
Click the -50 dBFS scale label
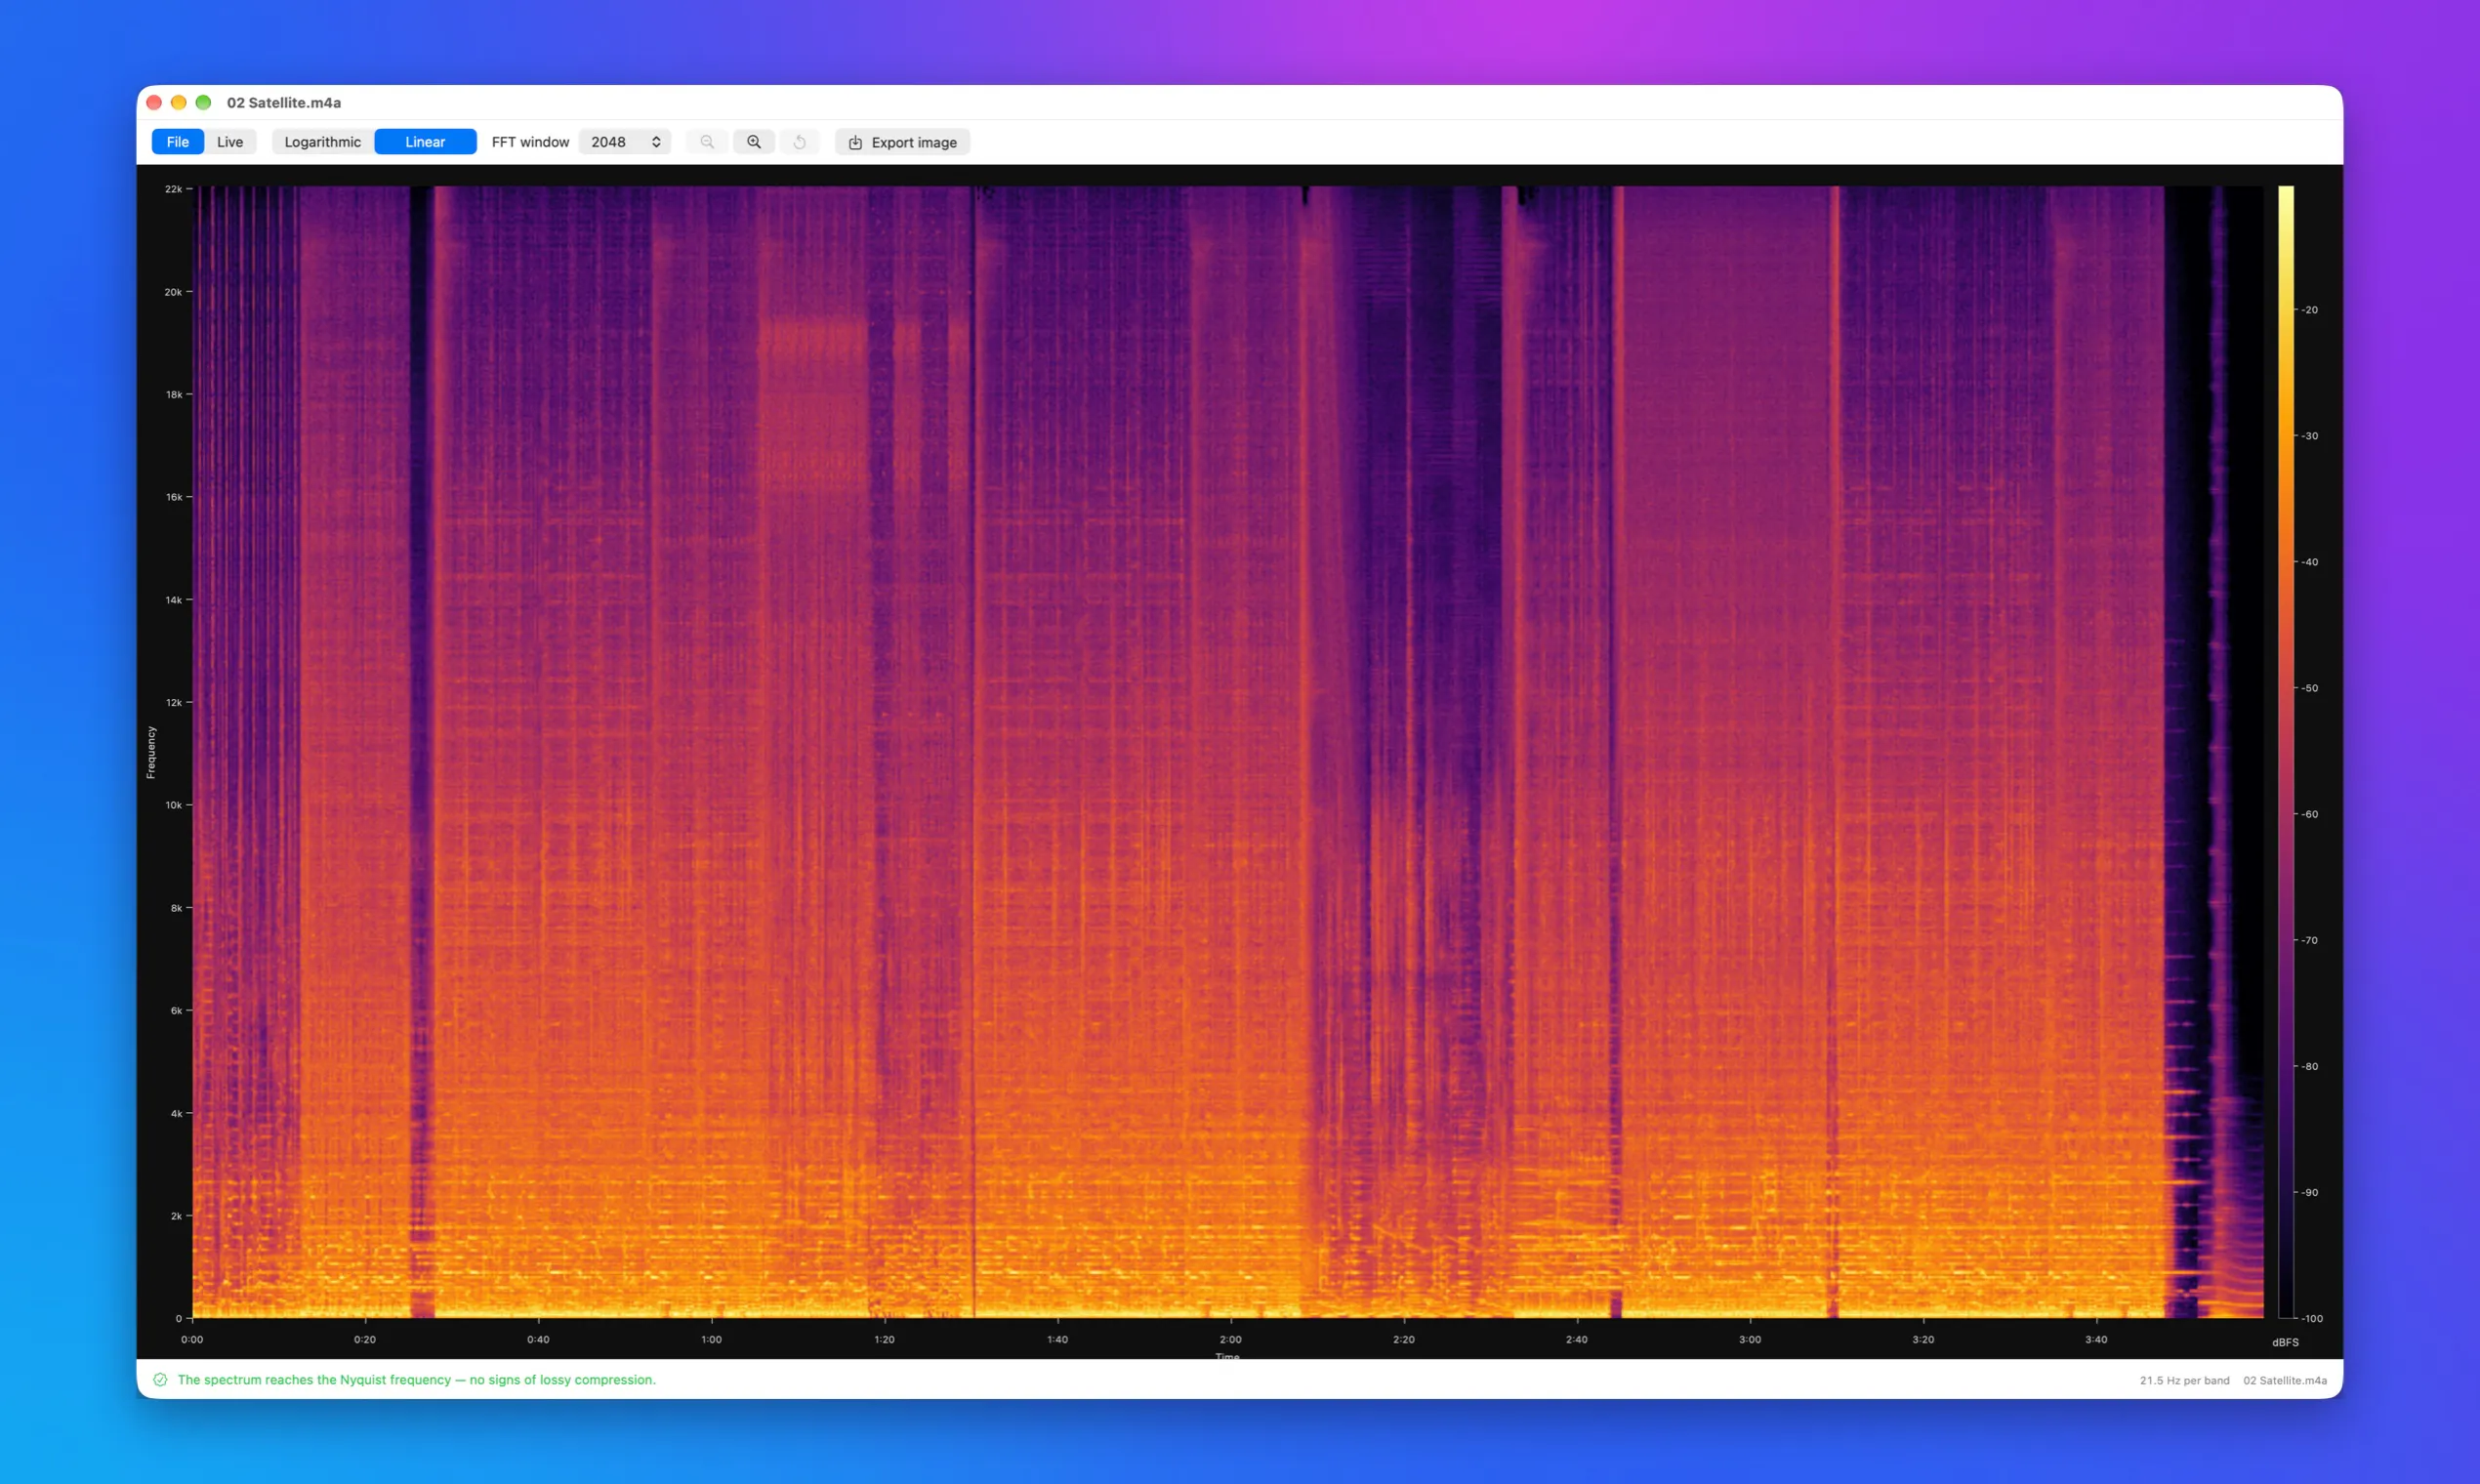coord(2309,688)
